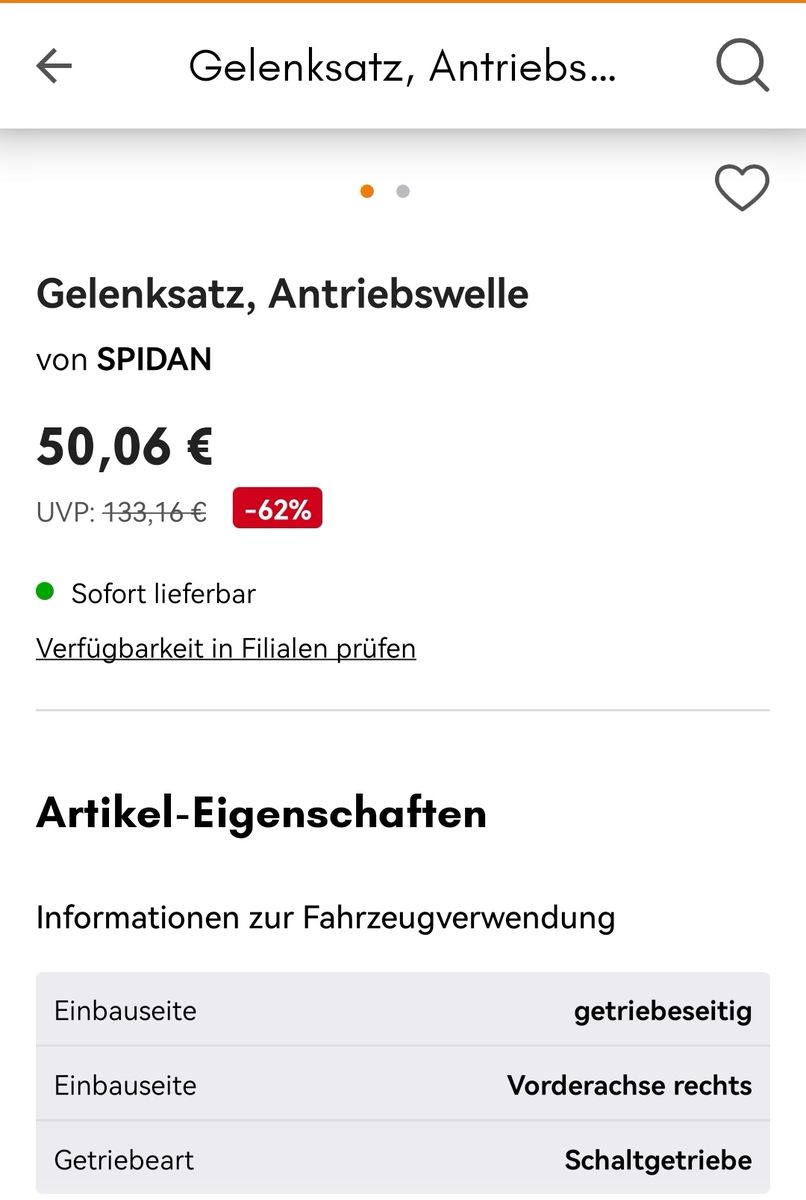Viewport: 806px width, 1200px height.
Task: Tap the truncated header title "Gelenksatz, Antriebs…"
Action: coord(402,66)
